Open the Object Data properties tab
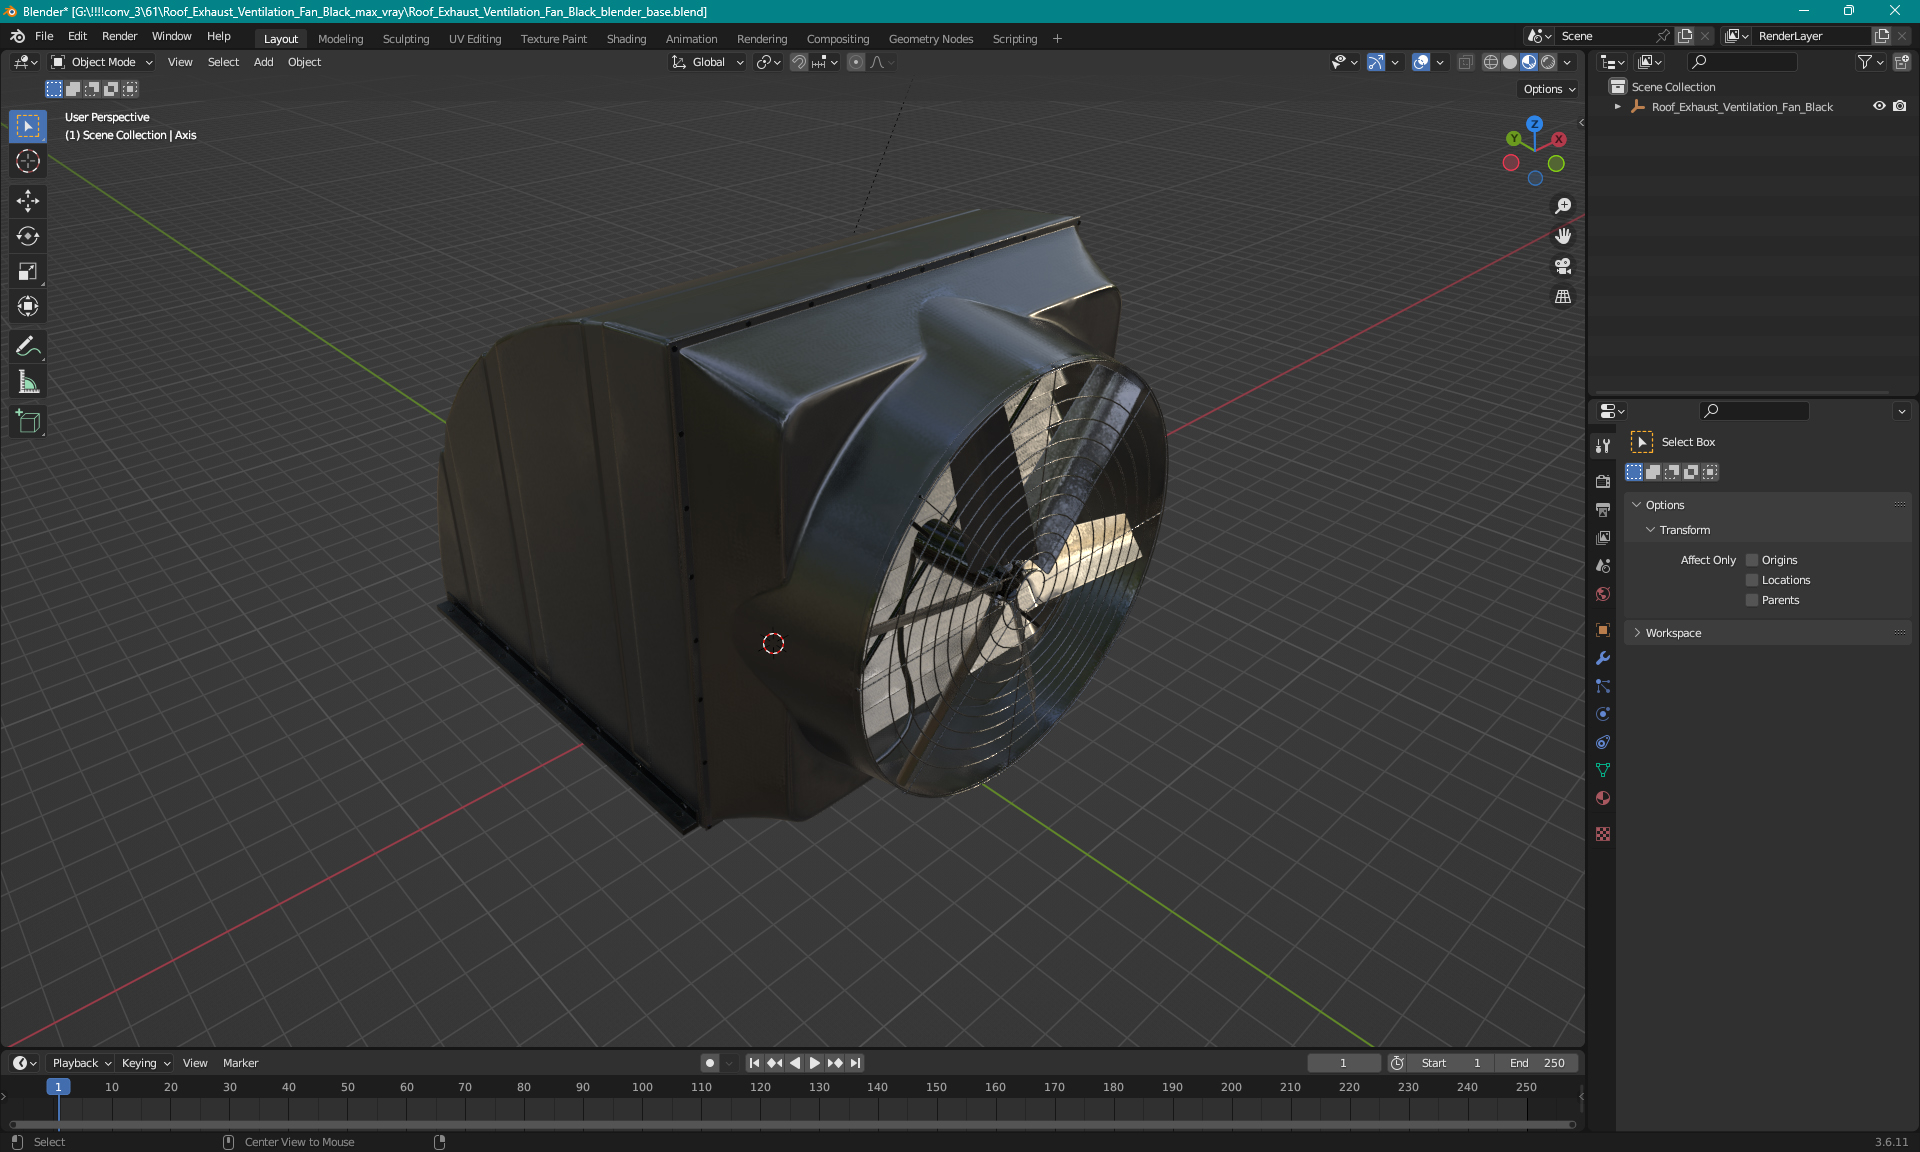1920x1152 pixels. point(1603,770)
